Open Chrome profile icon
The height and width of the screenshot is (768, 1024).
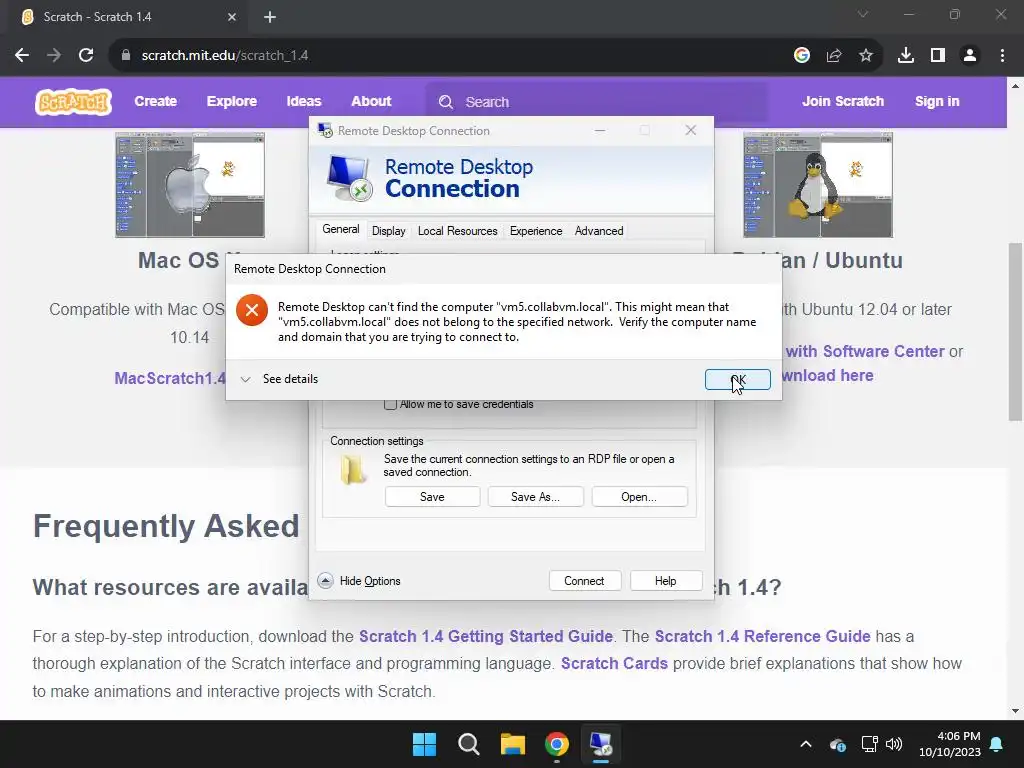pos(970,56)
